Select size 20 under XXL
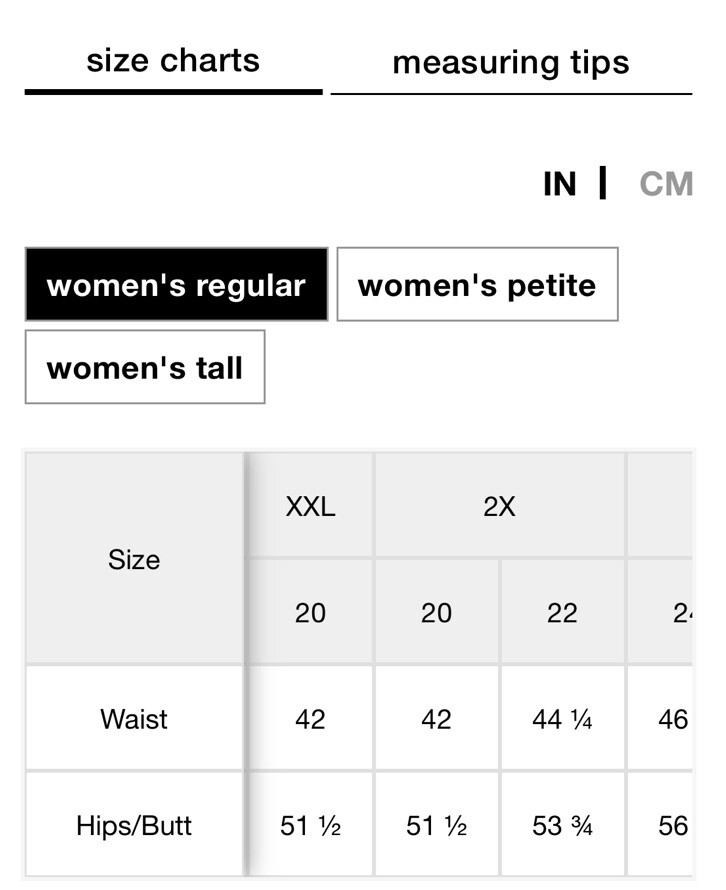726x890 pixels. coord(310,613)
